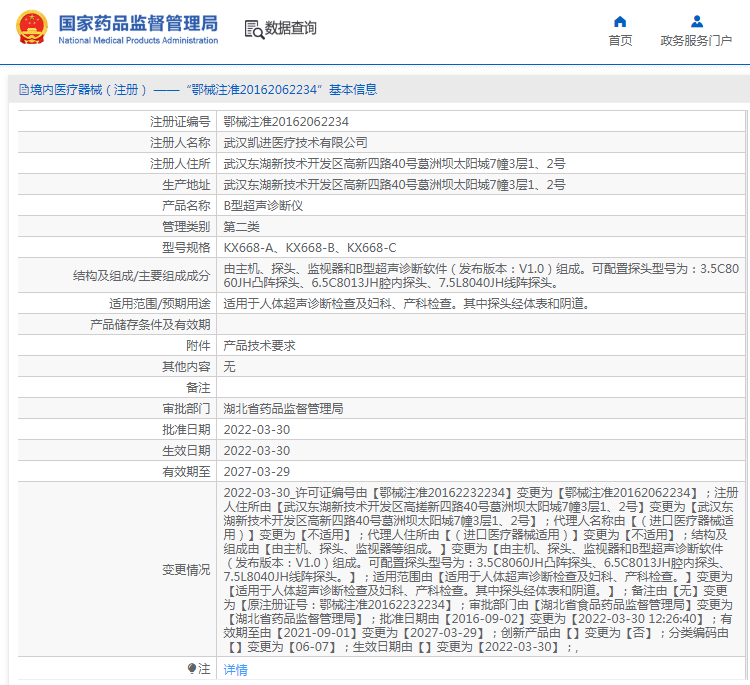The height and width of the screenshot is (685, 750).
Task: Open the 数据查询 search icon
Action: [x=254, y=29]
